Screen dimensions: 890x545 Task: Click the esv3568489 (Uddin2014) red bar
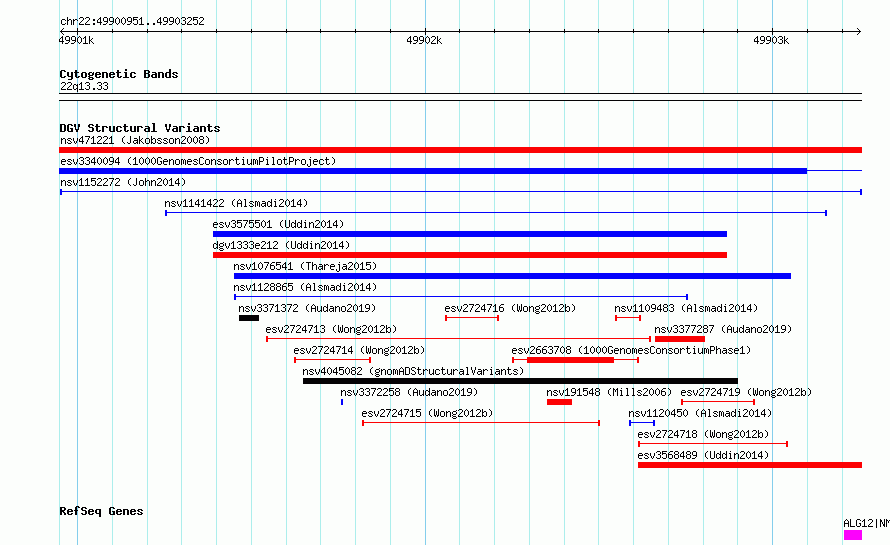click(x=750, y=465)
